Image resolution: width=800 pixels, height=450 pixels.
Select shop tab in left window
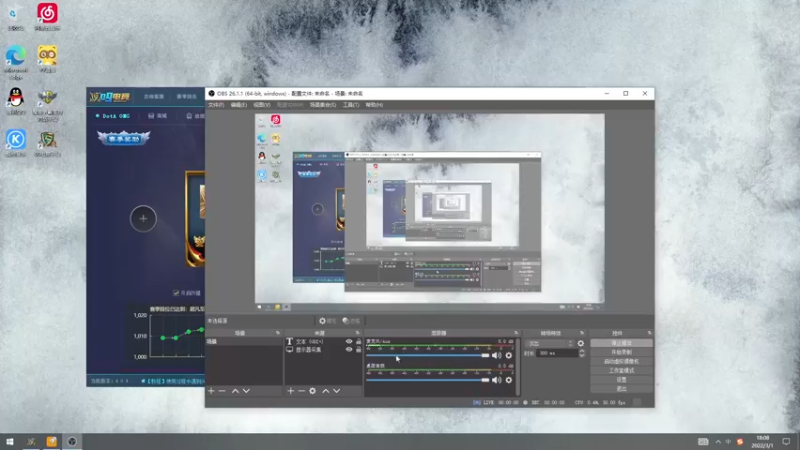[x=158, y=116]
